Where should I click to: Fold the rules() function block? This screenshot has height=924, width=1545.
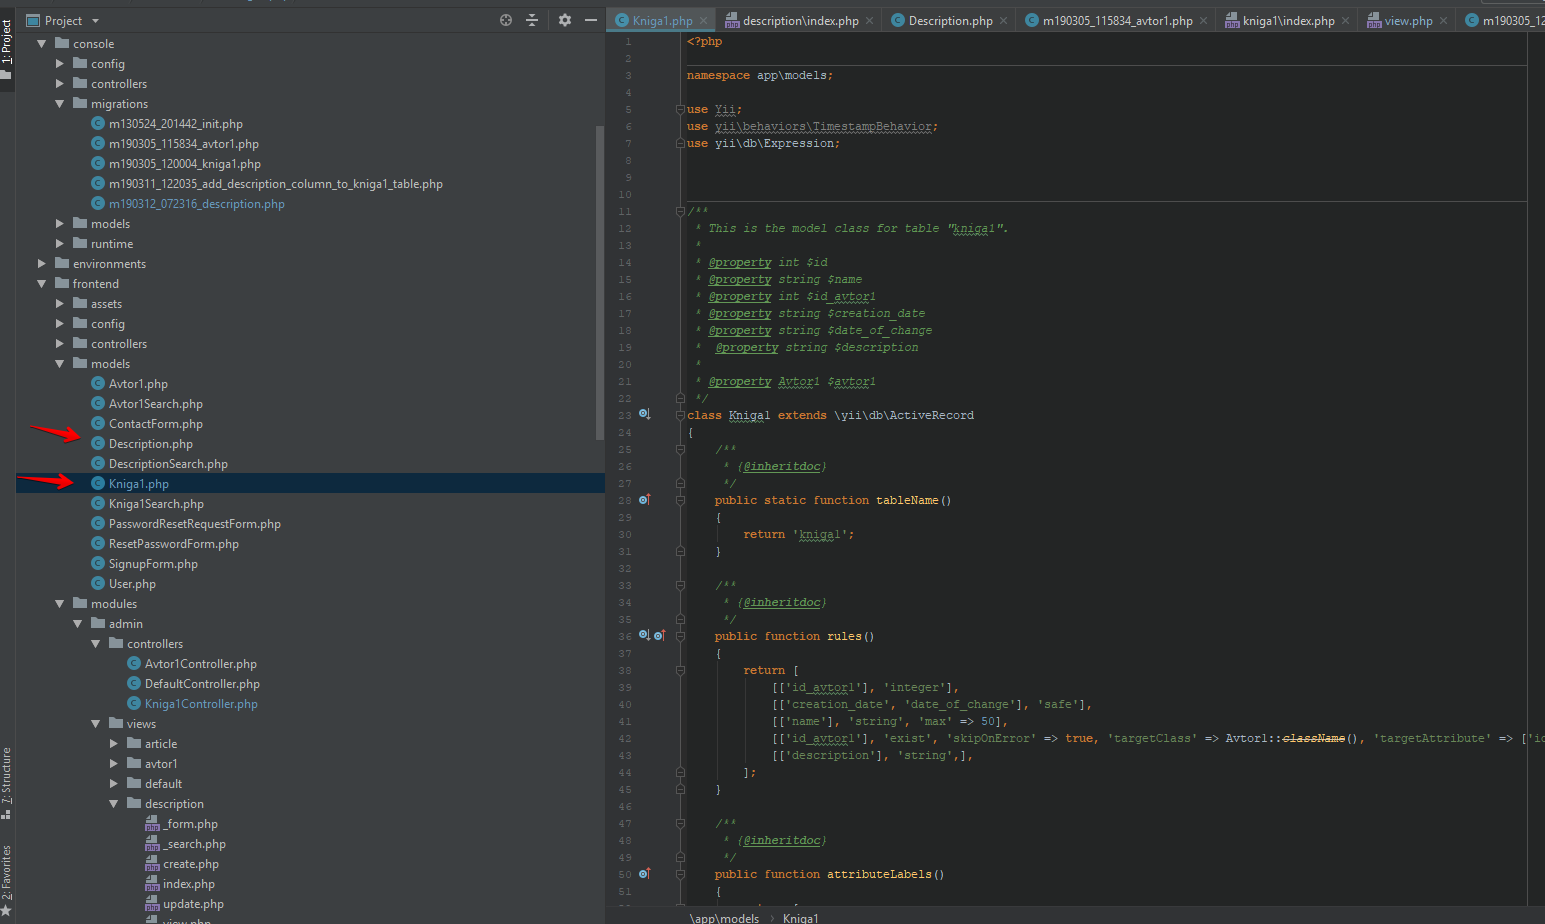pos(680,636)
